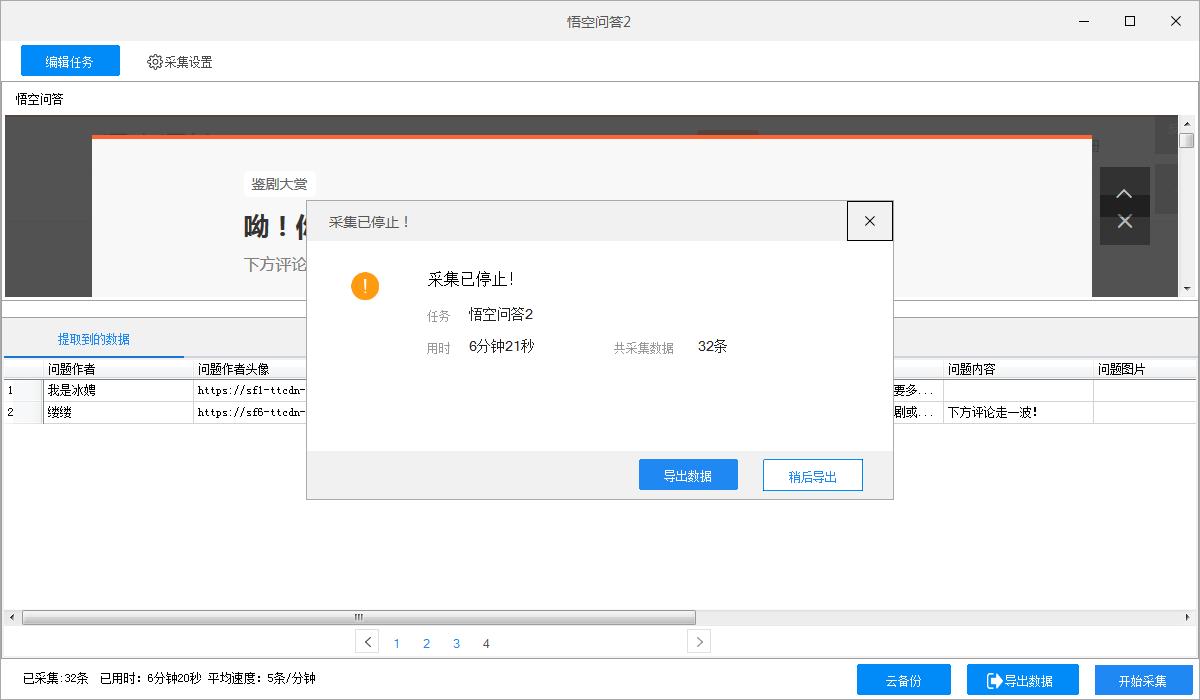Image resolution: width=1200 pixels, height=700 pixels.
Task: Jump to page 4 of the results
Action: 486,643
